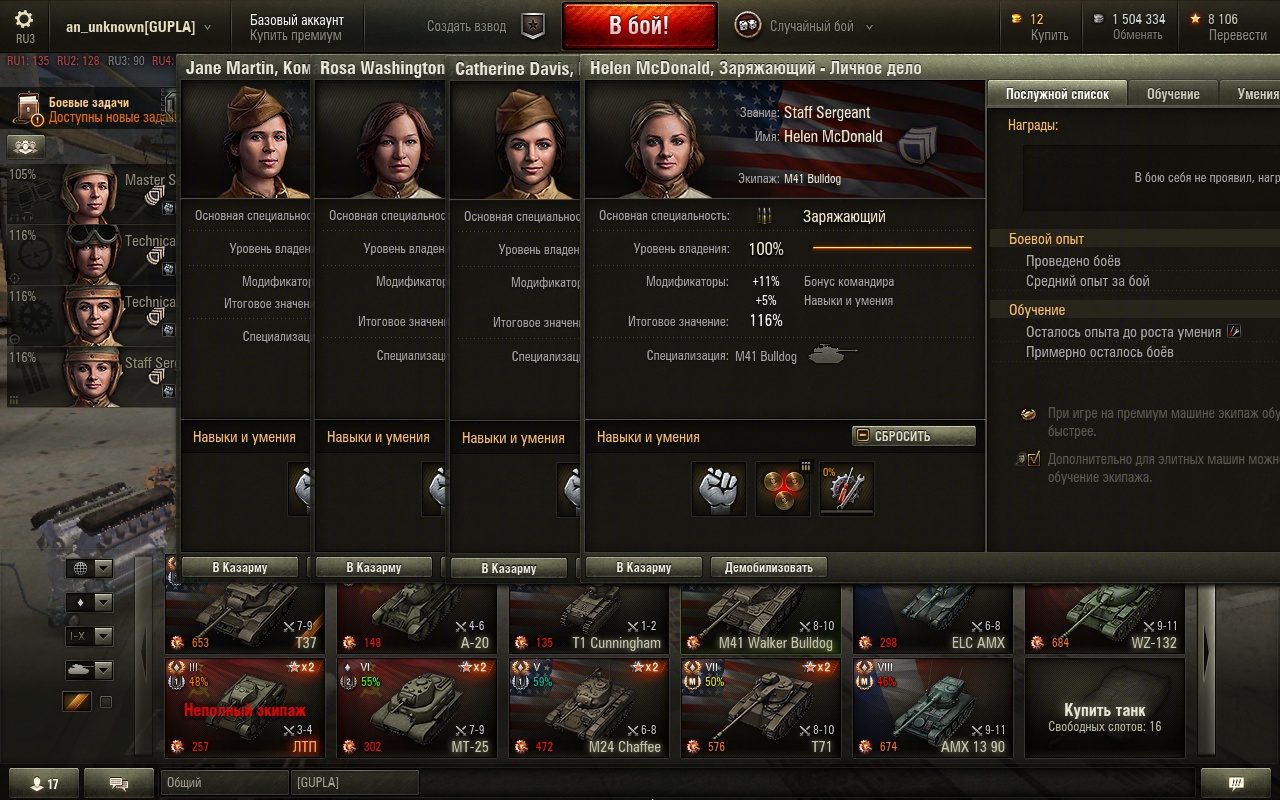Select the repair skill icon at 0%
1280x800 pixels.
847,488
